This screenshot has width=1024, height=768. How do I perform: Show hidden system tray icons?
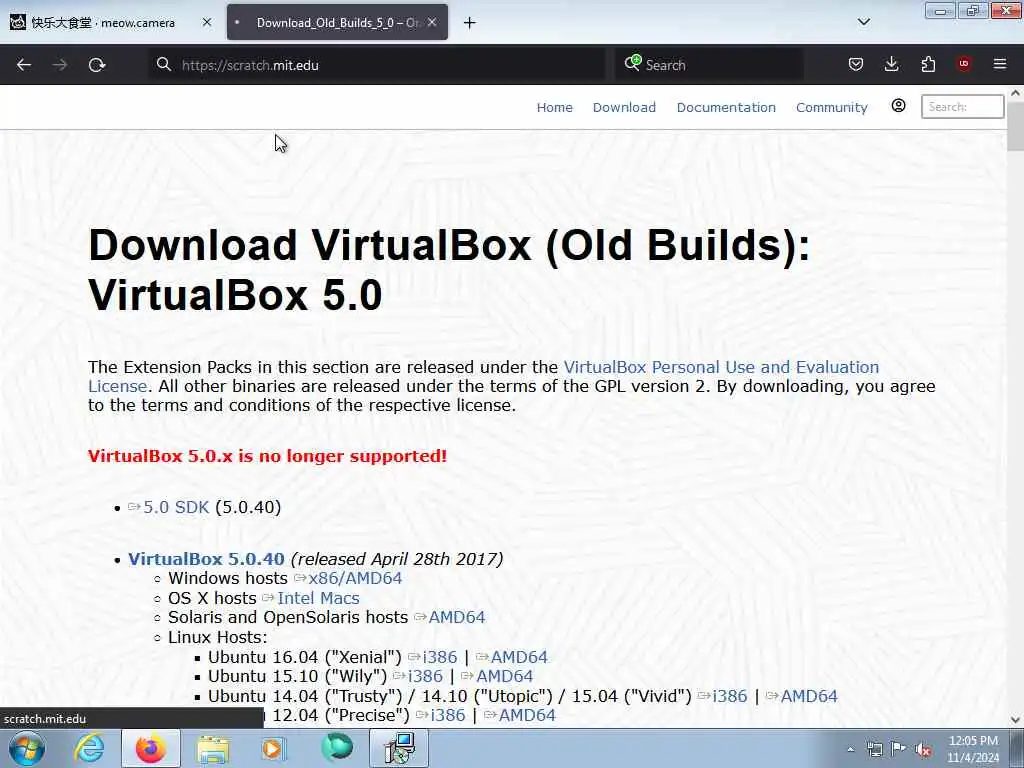tap(850, 749)
